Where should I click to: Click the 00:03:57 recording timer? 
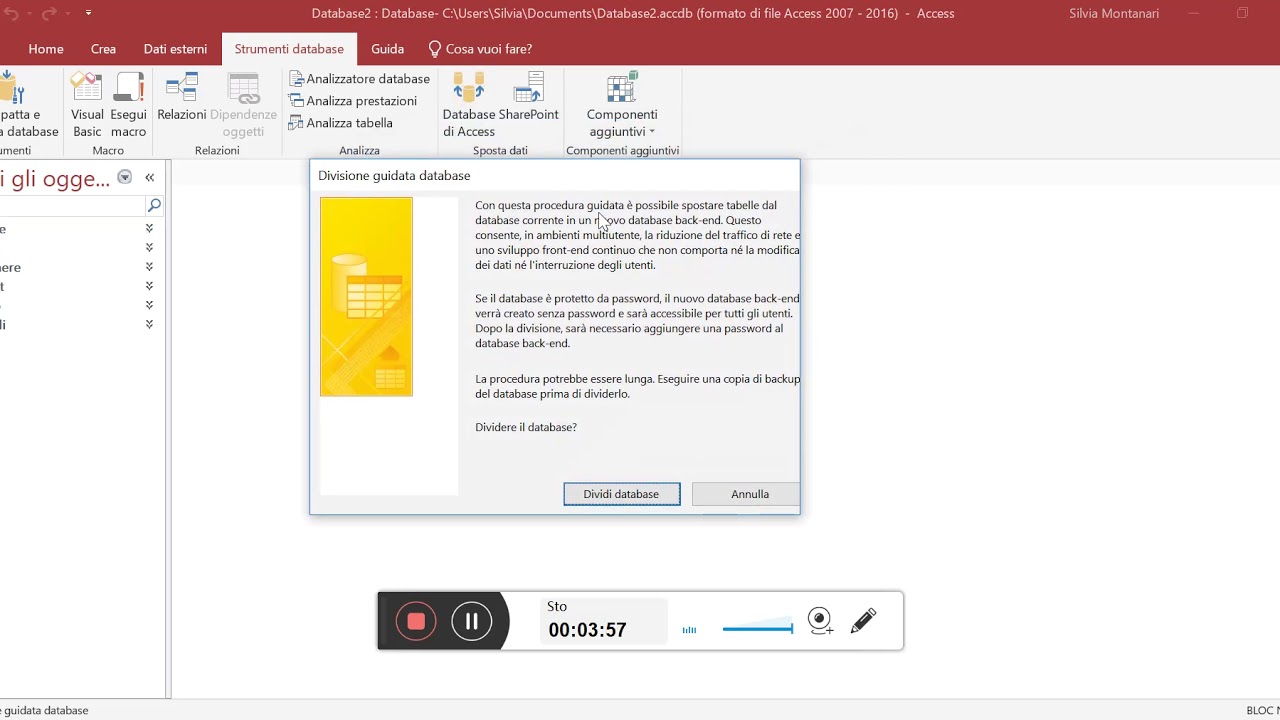(587, 630)
